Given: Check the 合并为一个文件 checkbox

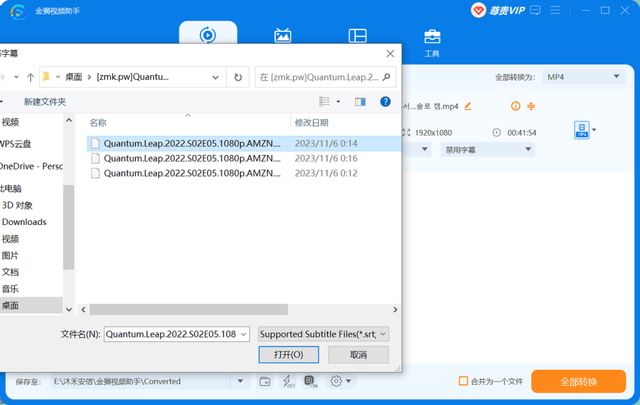Looking at the screenshot, I should [x=463, y=381].
